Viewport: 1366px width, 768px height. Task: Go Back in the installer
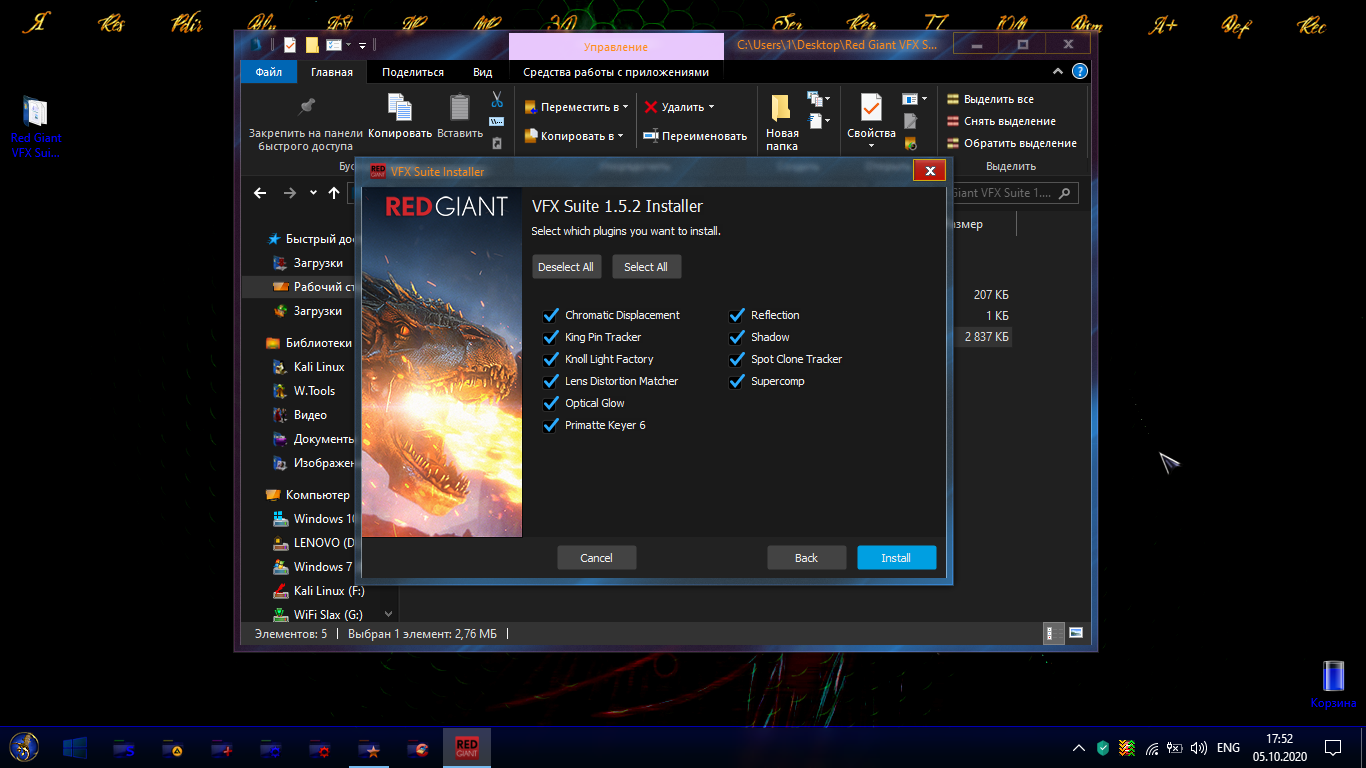[807, 558]
